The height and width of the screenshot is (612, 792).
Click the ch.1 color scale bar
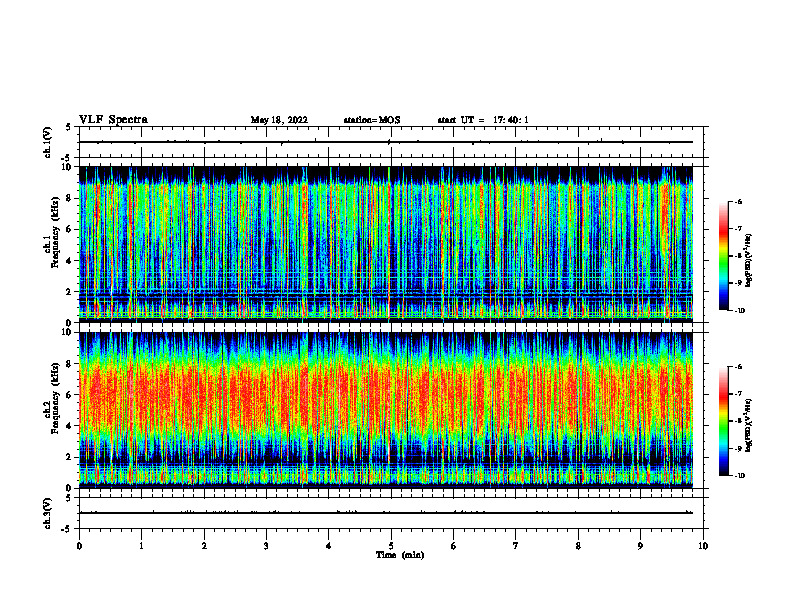coord(723,256)
